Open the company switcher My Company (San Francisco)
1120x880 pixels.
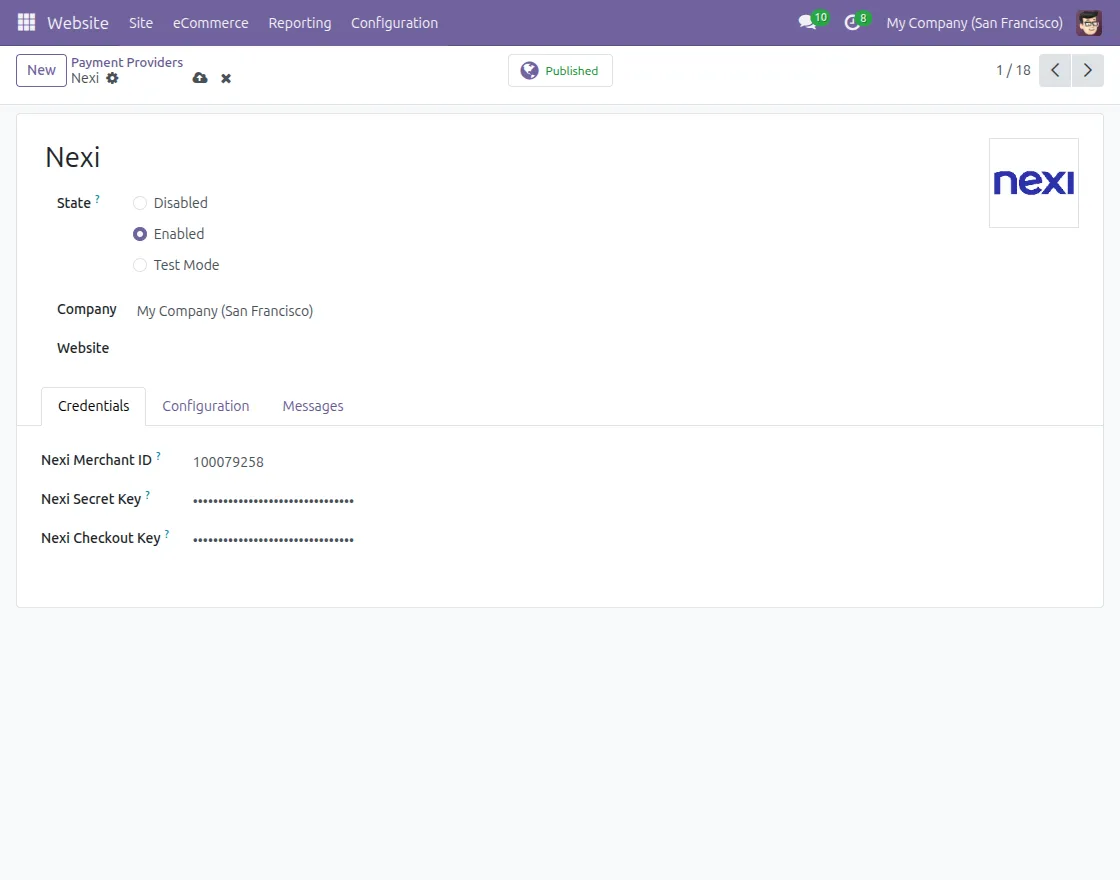click(974, 23)
